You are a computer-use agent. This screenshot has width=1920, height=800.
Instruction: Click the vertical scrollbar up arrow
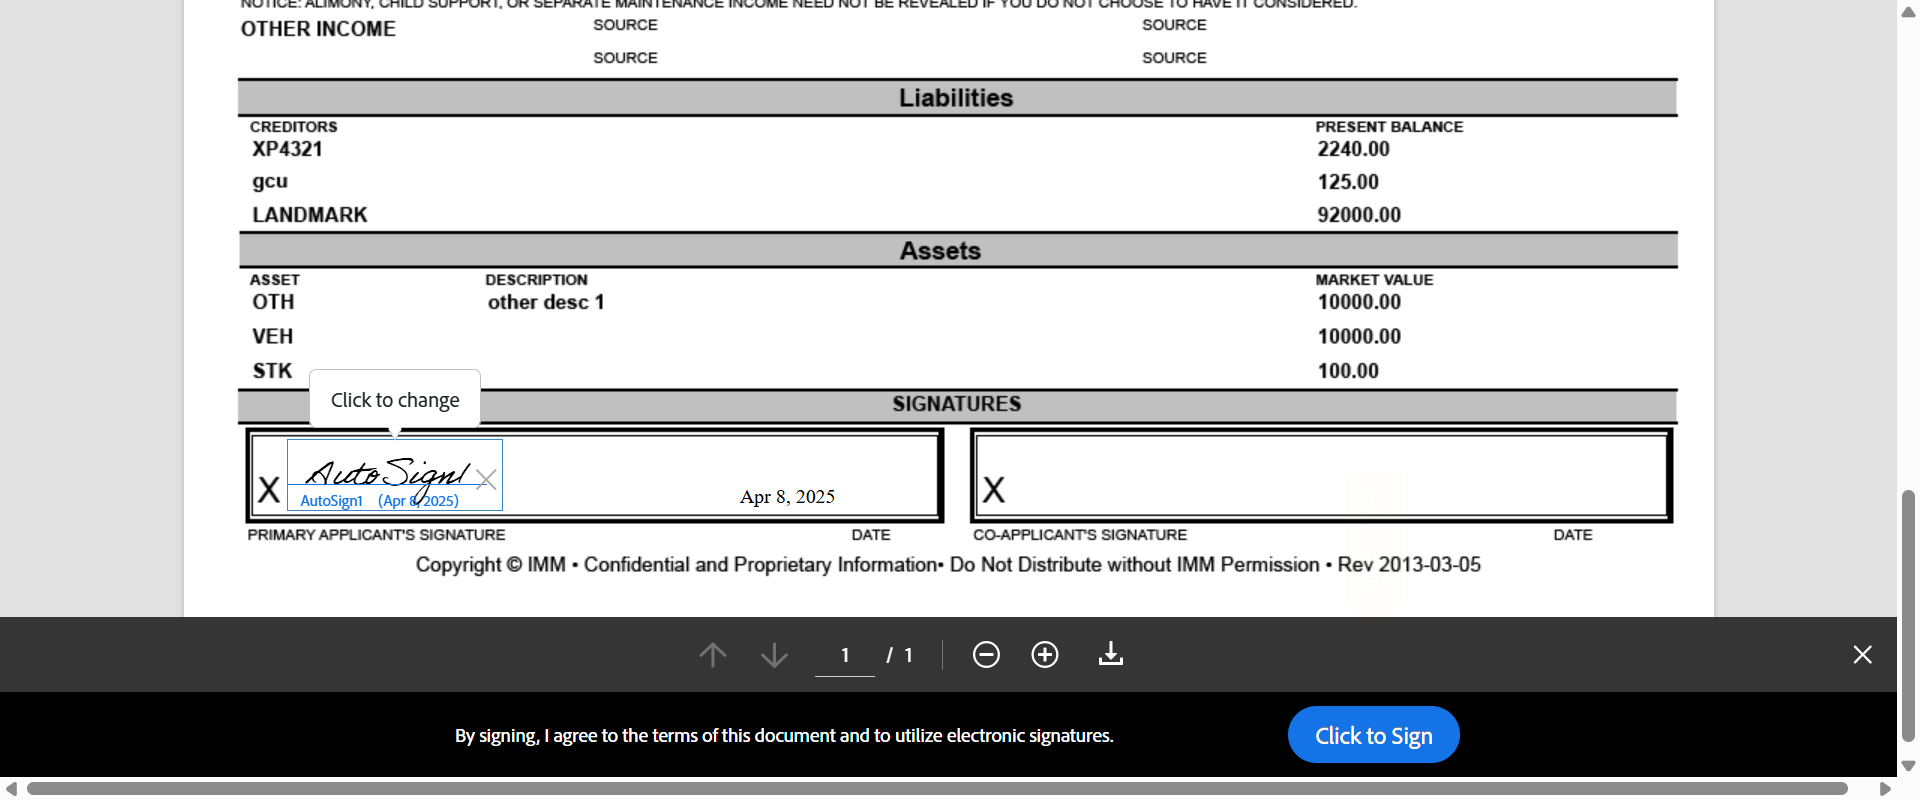(x=1908, y=12)
